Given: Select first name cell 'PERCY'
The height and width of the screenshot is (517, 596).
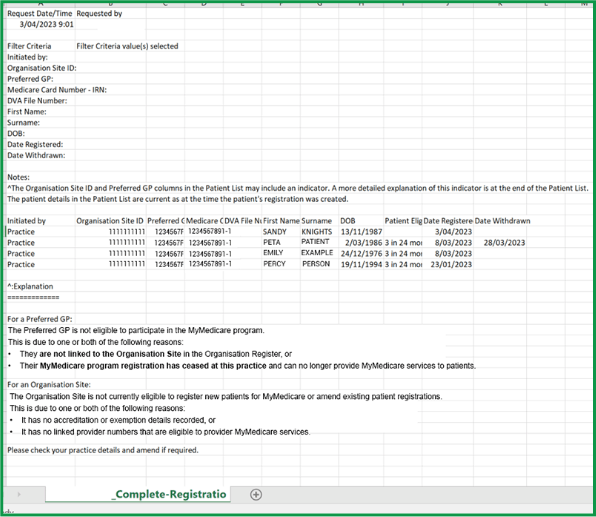Looking at the screenshot, I should coord(274,264).
